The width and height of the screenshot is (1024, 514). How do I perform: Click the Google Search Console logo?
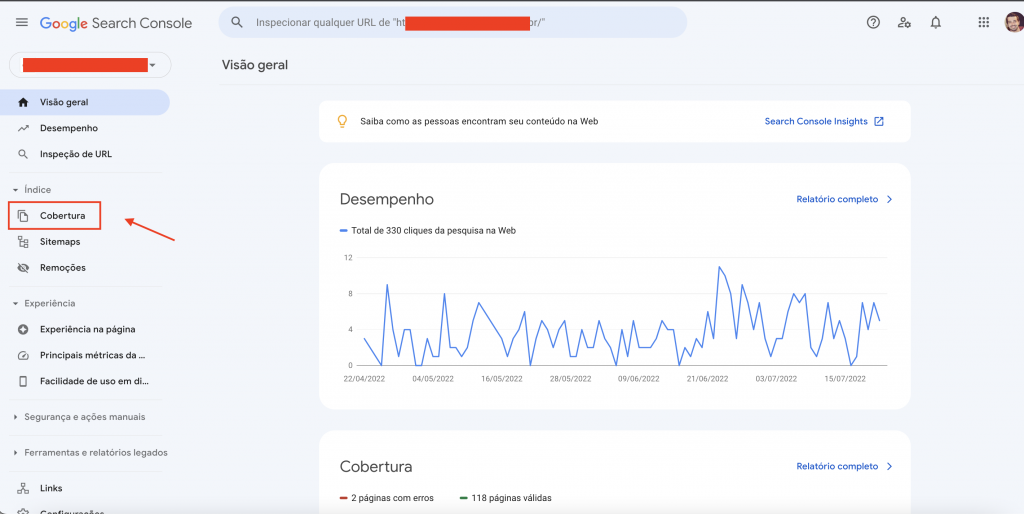tap(116, 23)
